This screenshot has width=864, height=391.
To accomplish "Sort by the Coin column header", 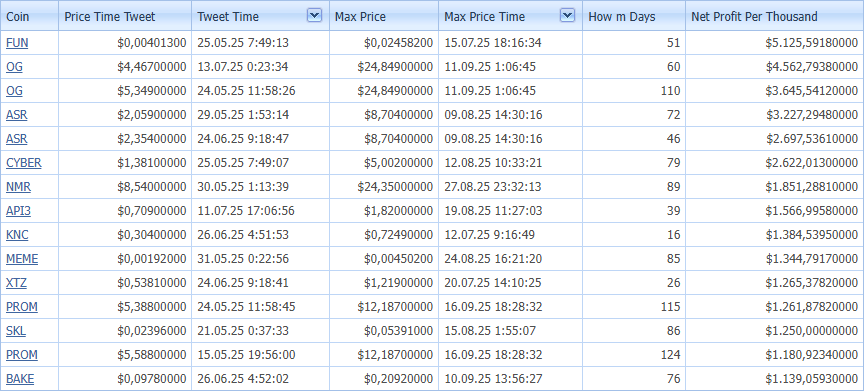I will pos(29,16).
